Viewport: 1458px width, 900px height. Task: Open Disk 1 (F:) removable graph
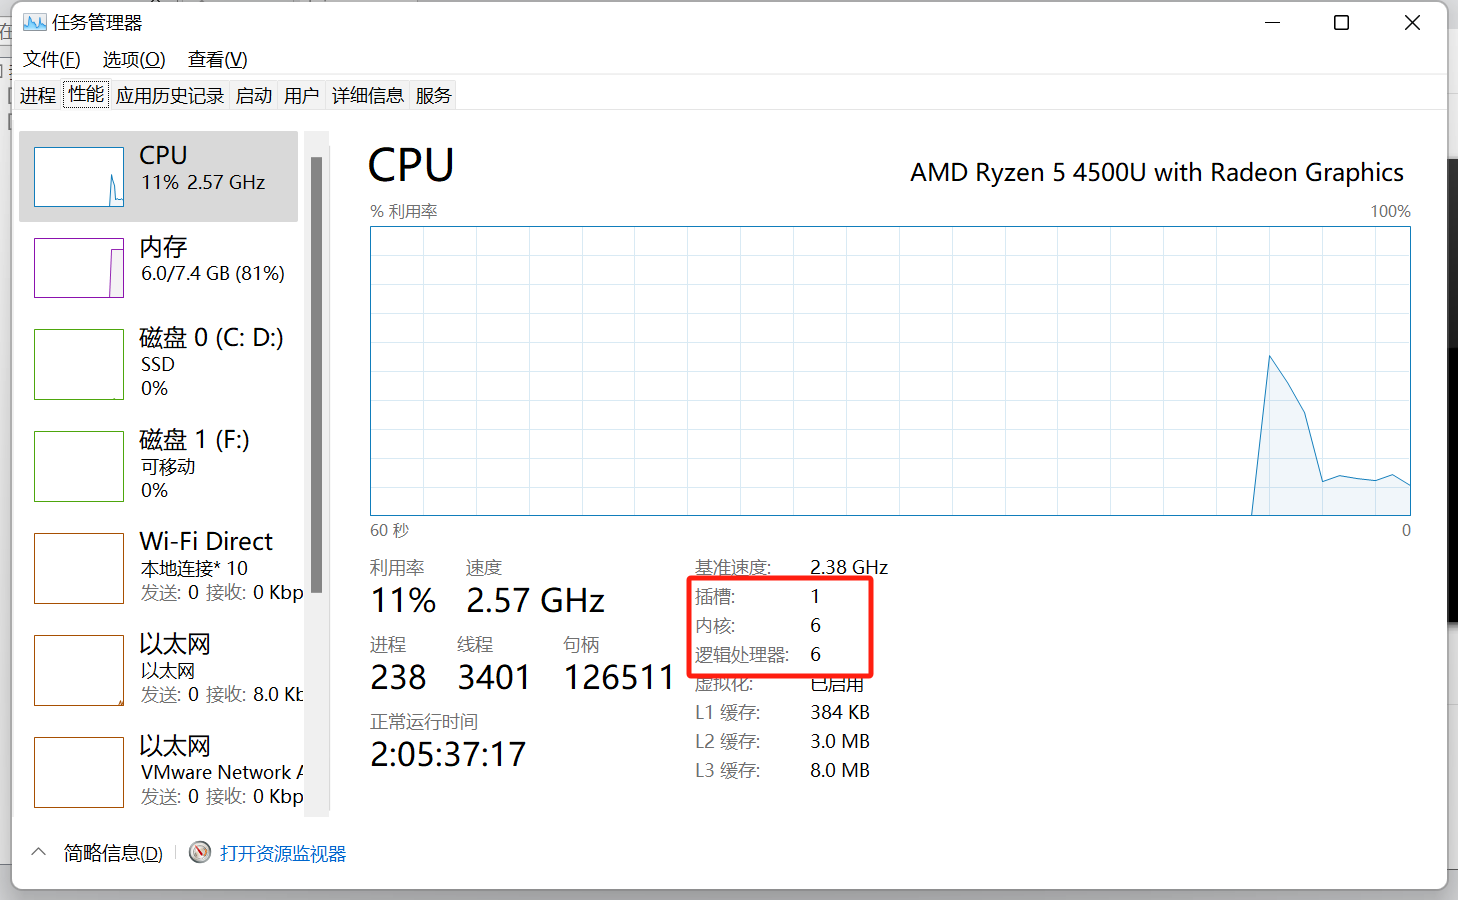(79, 466)
